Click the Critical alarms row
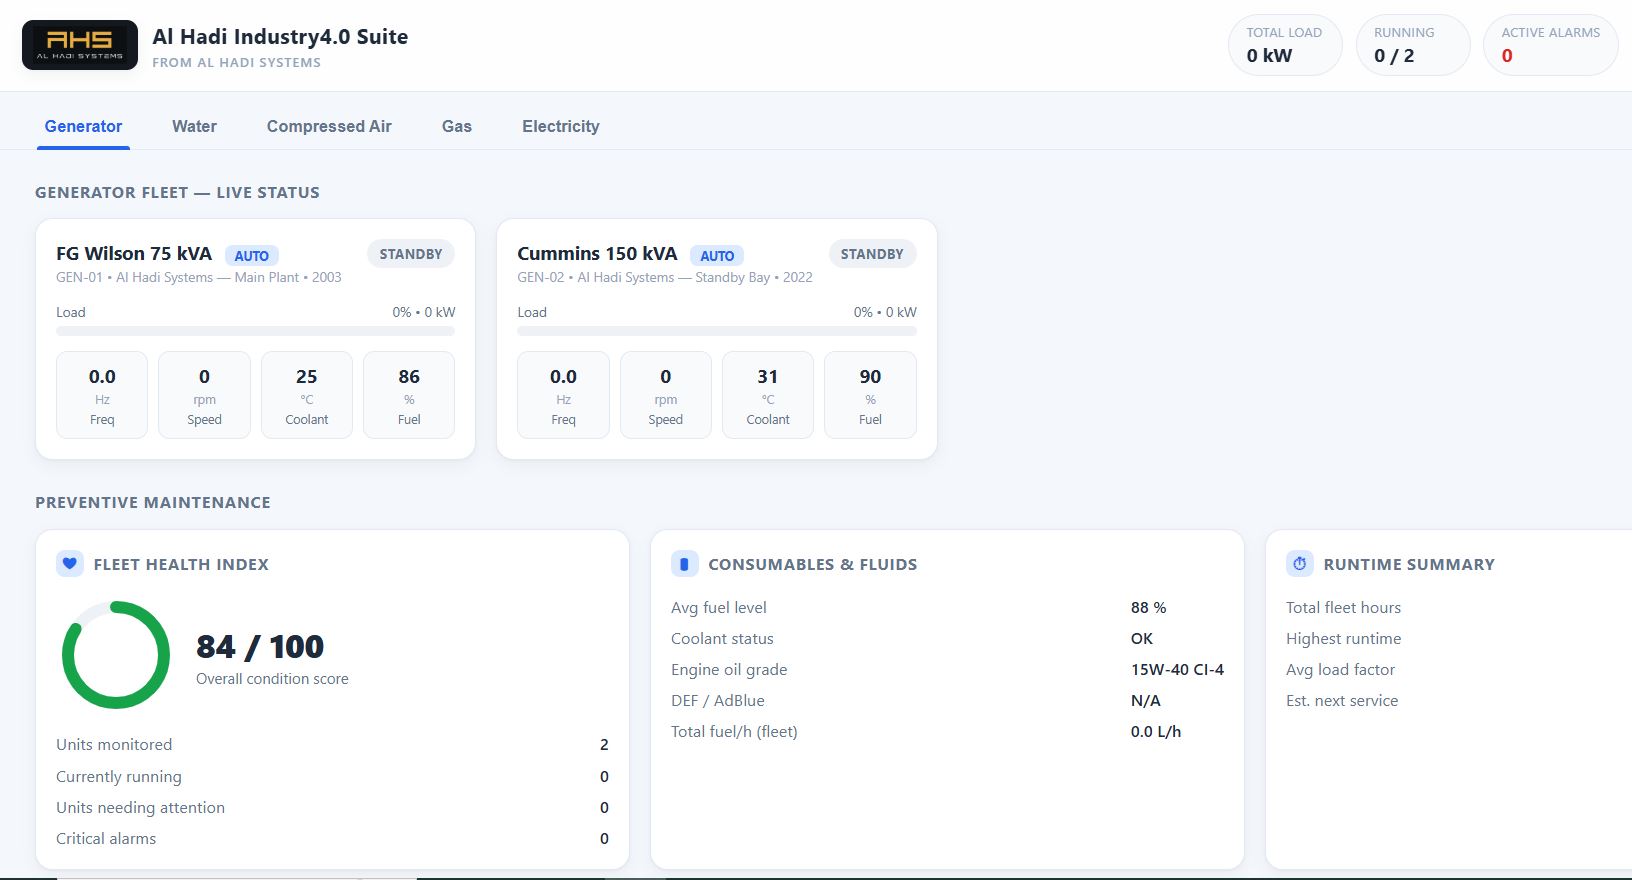The height and width of the screenshot is (880, 1632). [332, 839]
